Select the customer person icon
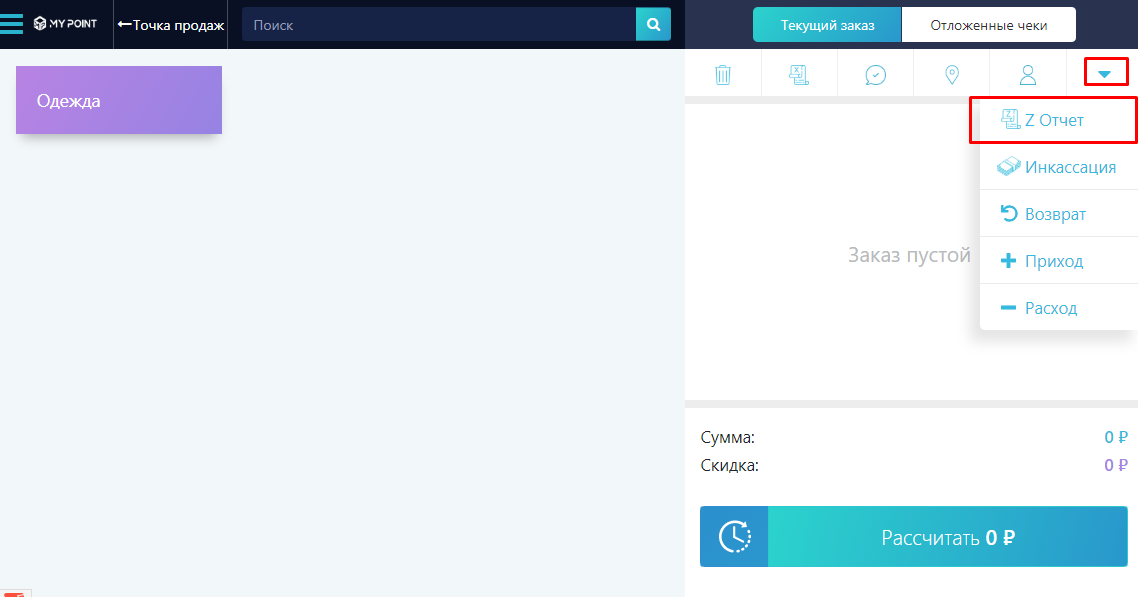Viewport: 1138px width, 597px height. pos(1028,74)
